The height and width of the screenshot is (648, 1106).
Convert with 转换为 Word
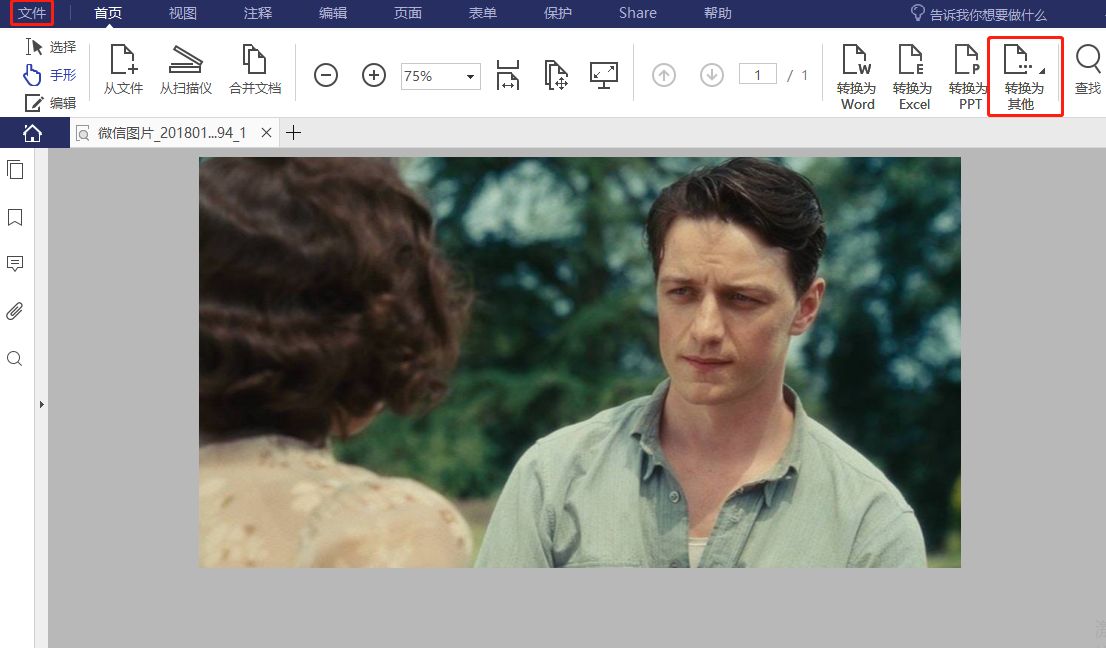857,77
